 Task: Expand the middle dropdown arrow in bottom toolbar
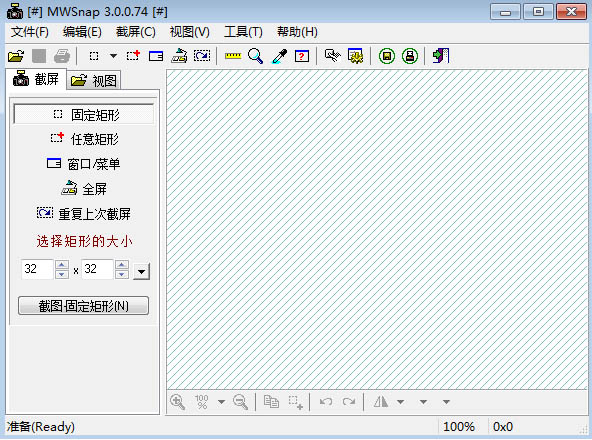click(x=424, y=402)
